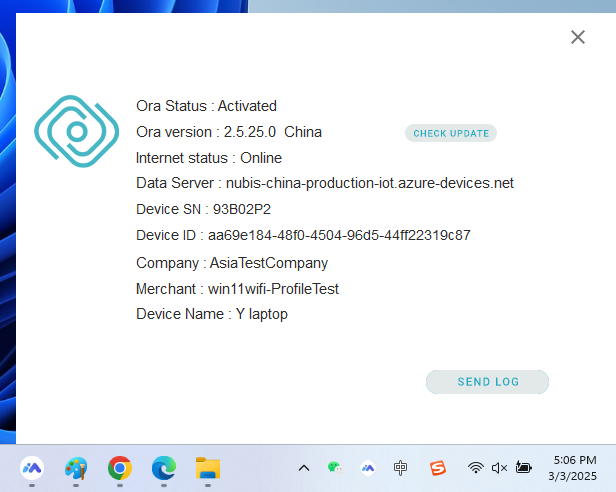Close the Ora info window

point(578,37)
